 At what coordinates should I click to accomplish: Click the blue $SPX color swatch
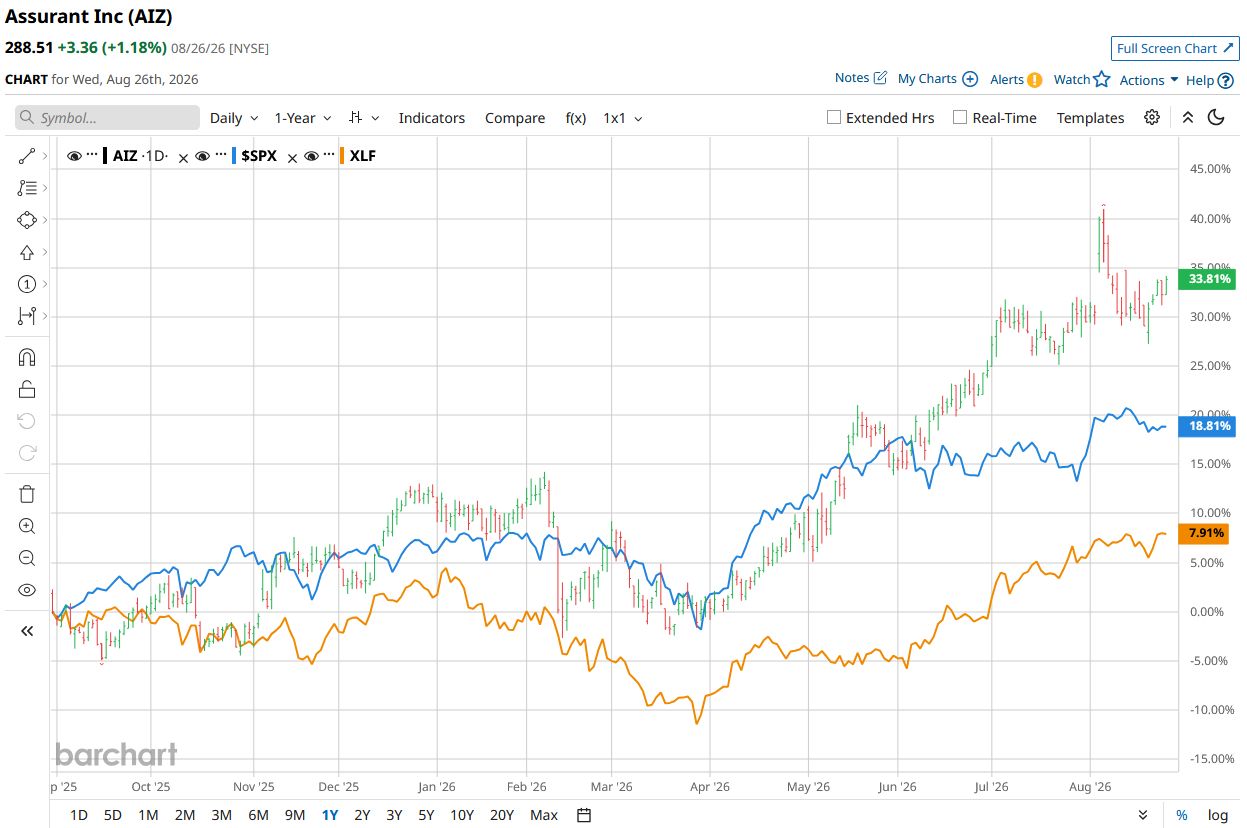click(x=234, y=156)
